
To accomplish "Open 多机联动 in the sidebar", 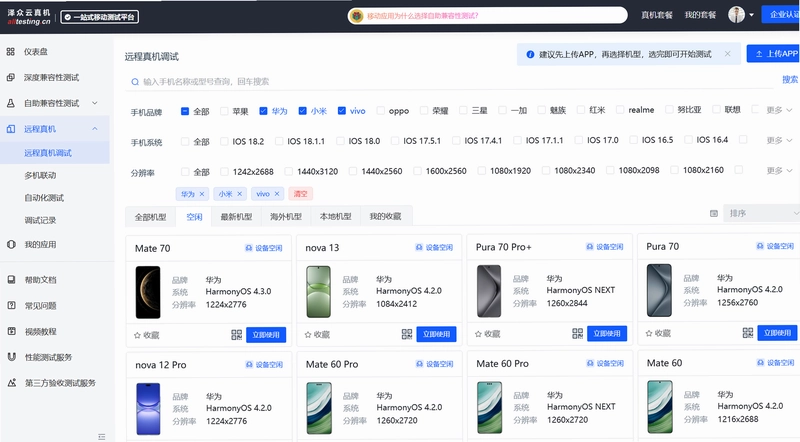I will pyautogui.click(x=40, y=175).
